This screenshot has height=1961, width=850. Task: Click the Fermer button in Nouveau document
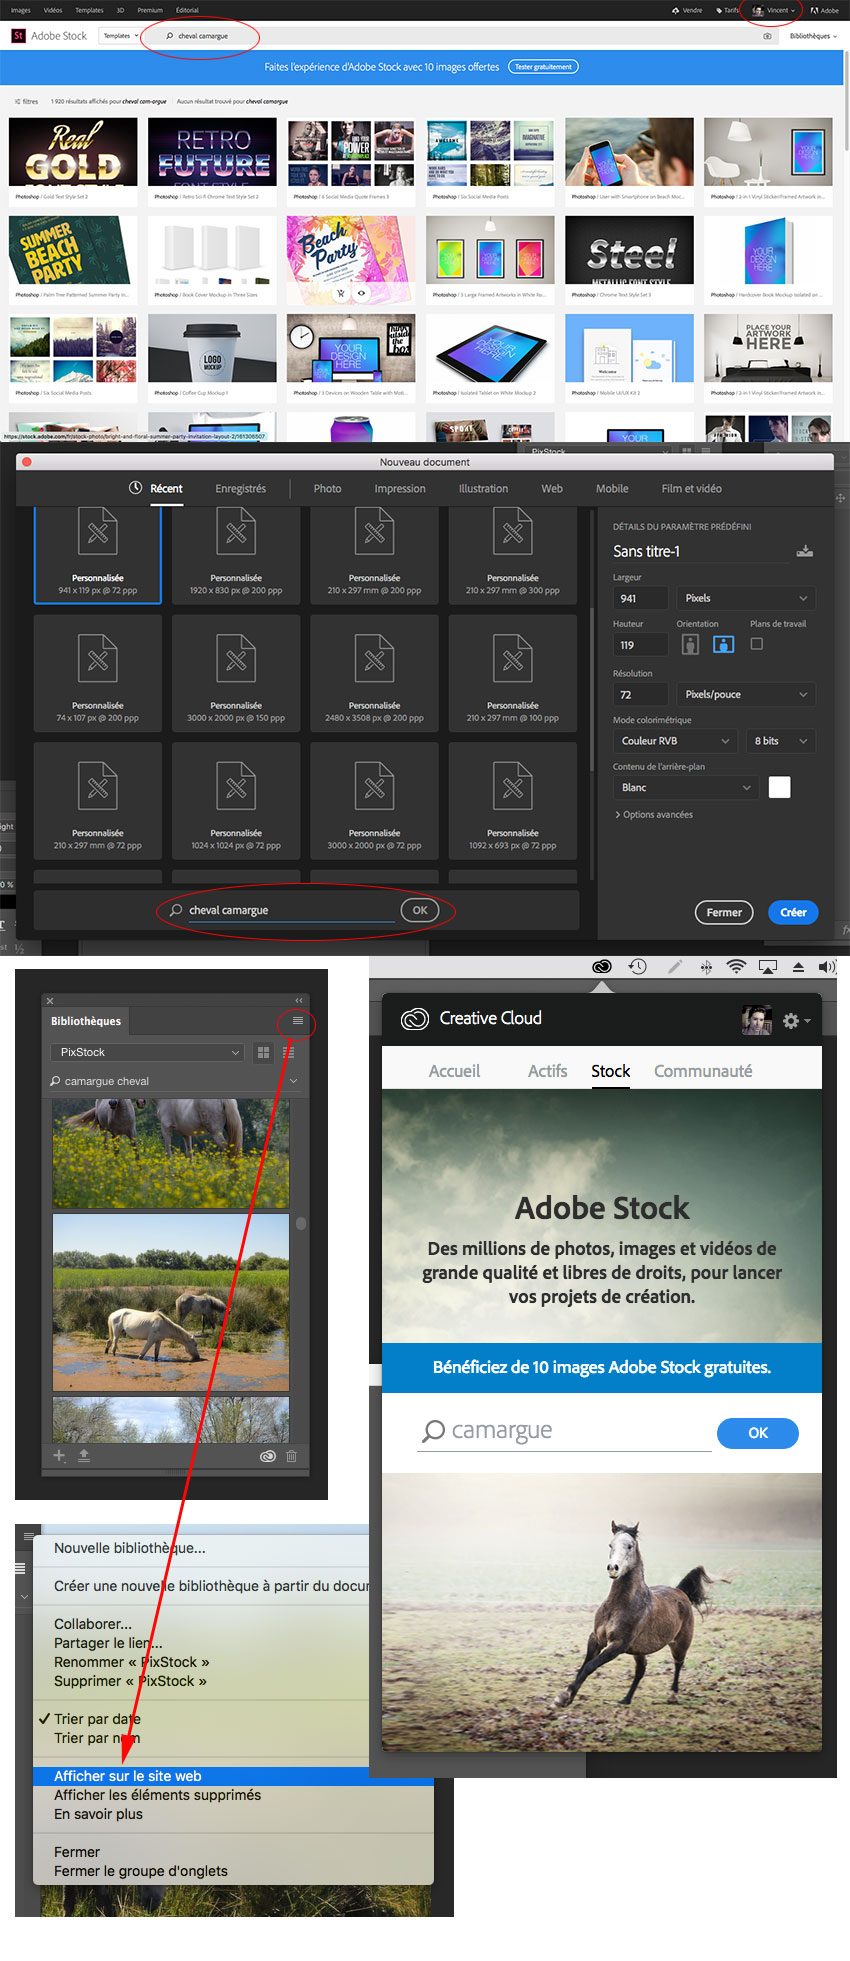click(x=724, y=912)
